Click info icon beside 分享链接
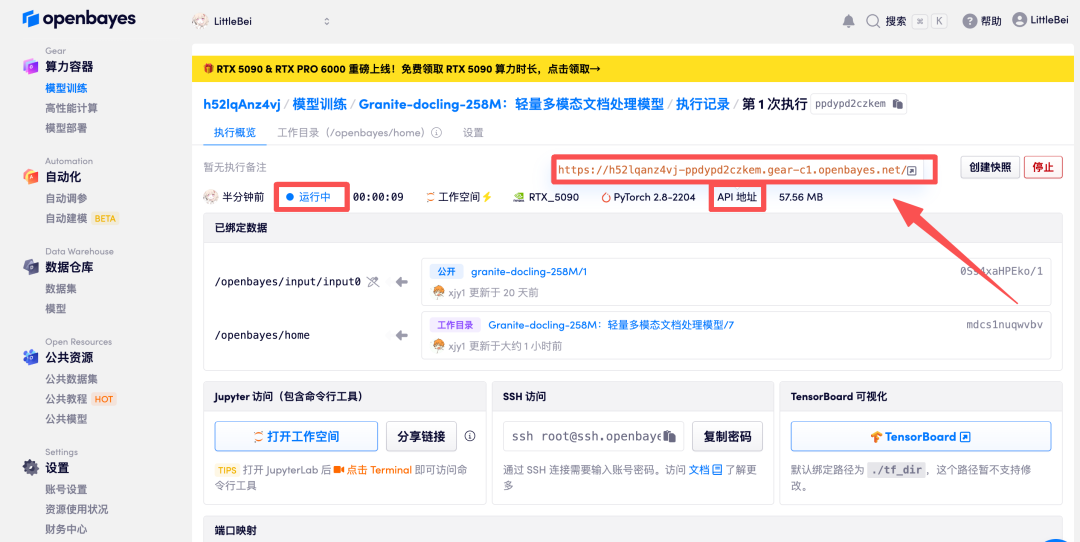Image resolution: width=1080 pixels, height=542 pixels. [470, 436]
